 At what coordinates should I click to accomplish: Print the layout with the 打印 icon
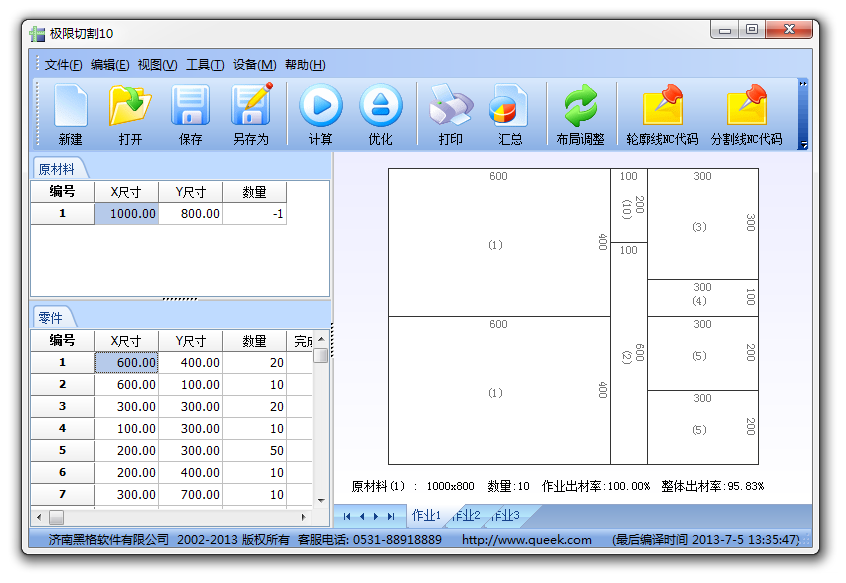coord(451,114)
